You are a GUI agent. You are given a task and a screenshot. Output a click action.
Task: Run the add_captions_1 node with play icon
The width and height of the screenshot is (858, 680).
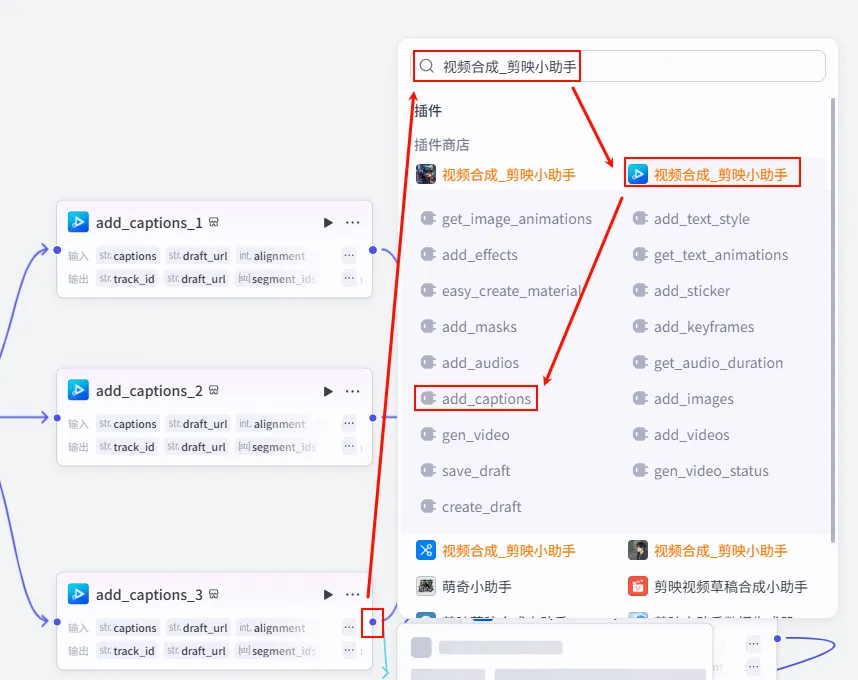328,223
